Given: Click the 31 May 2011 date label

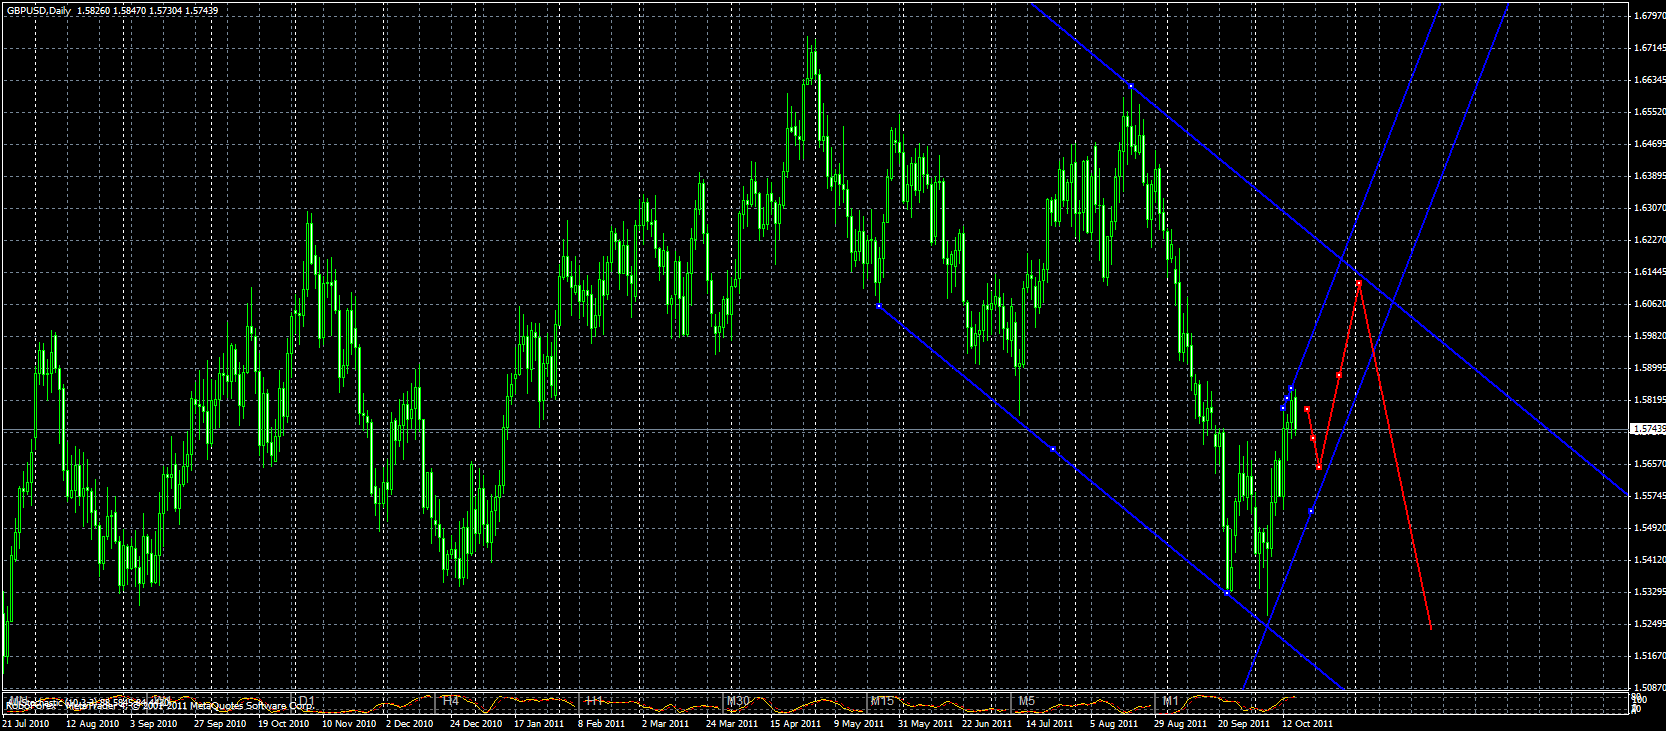Looking at the screenshot, I should pyautogui.click(x=925, y=723).
